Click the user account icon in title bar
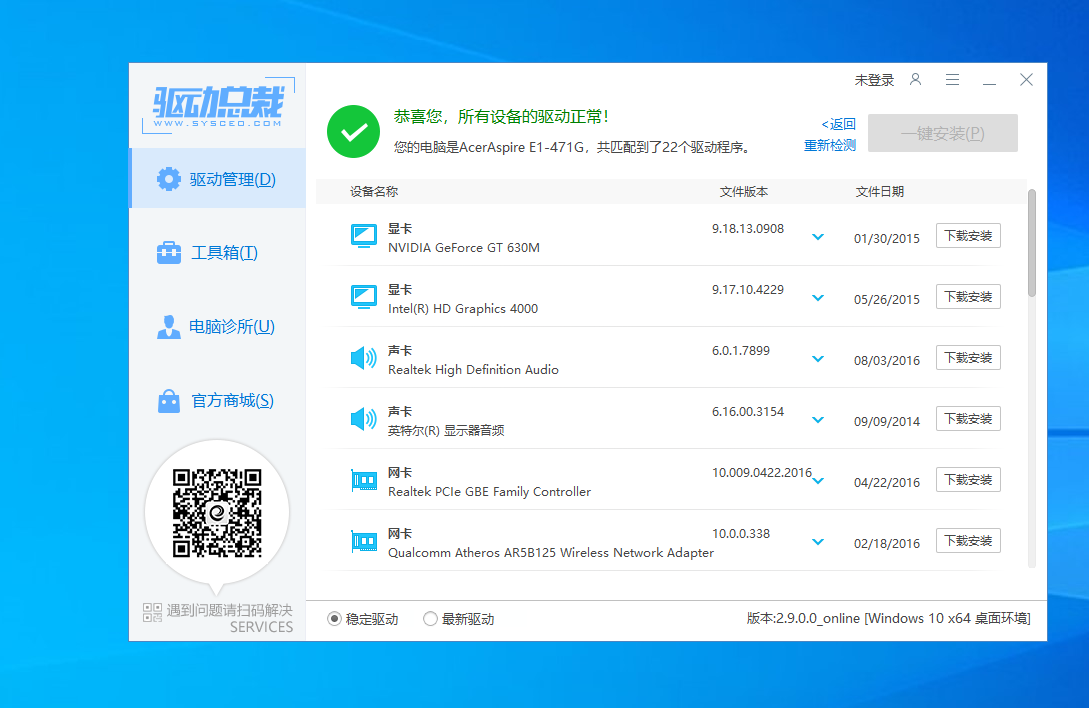1089x708 pixels. 915,80
